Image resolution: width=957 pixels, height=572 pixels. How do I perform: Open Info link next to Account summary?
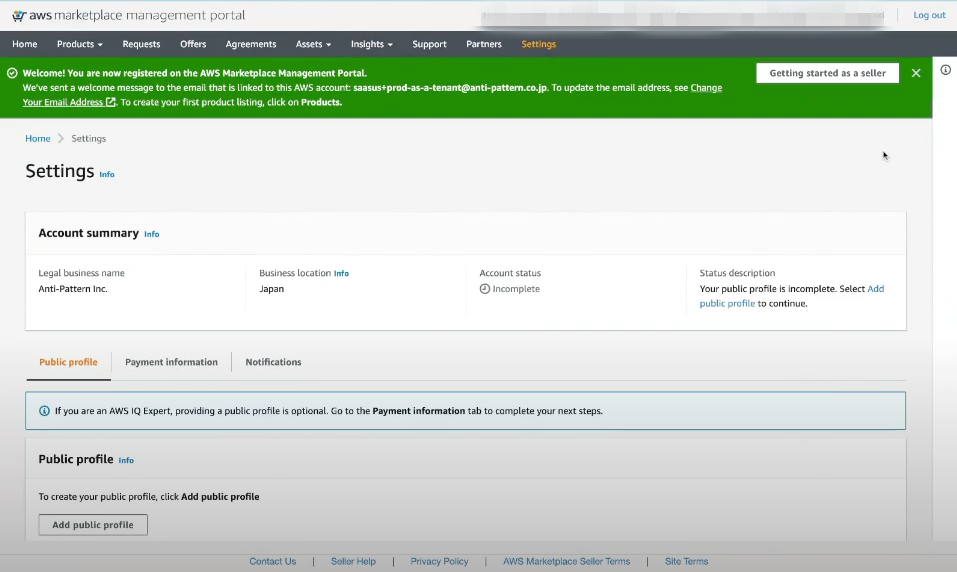point(151,234)
